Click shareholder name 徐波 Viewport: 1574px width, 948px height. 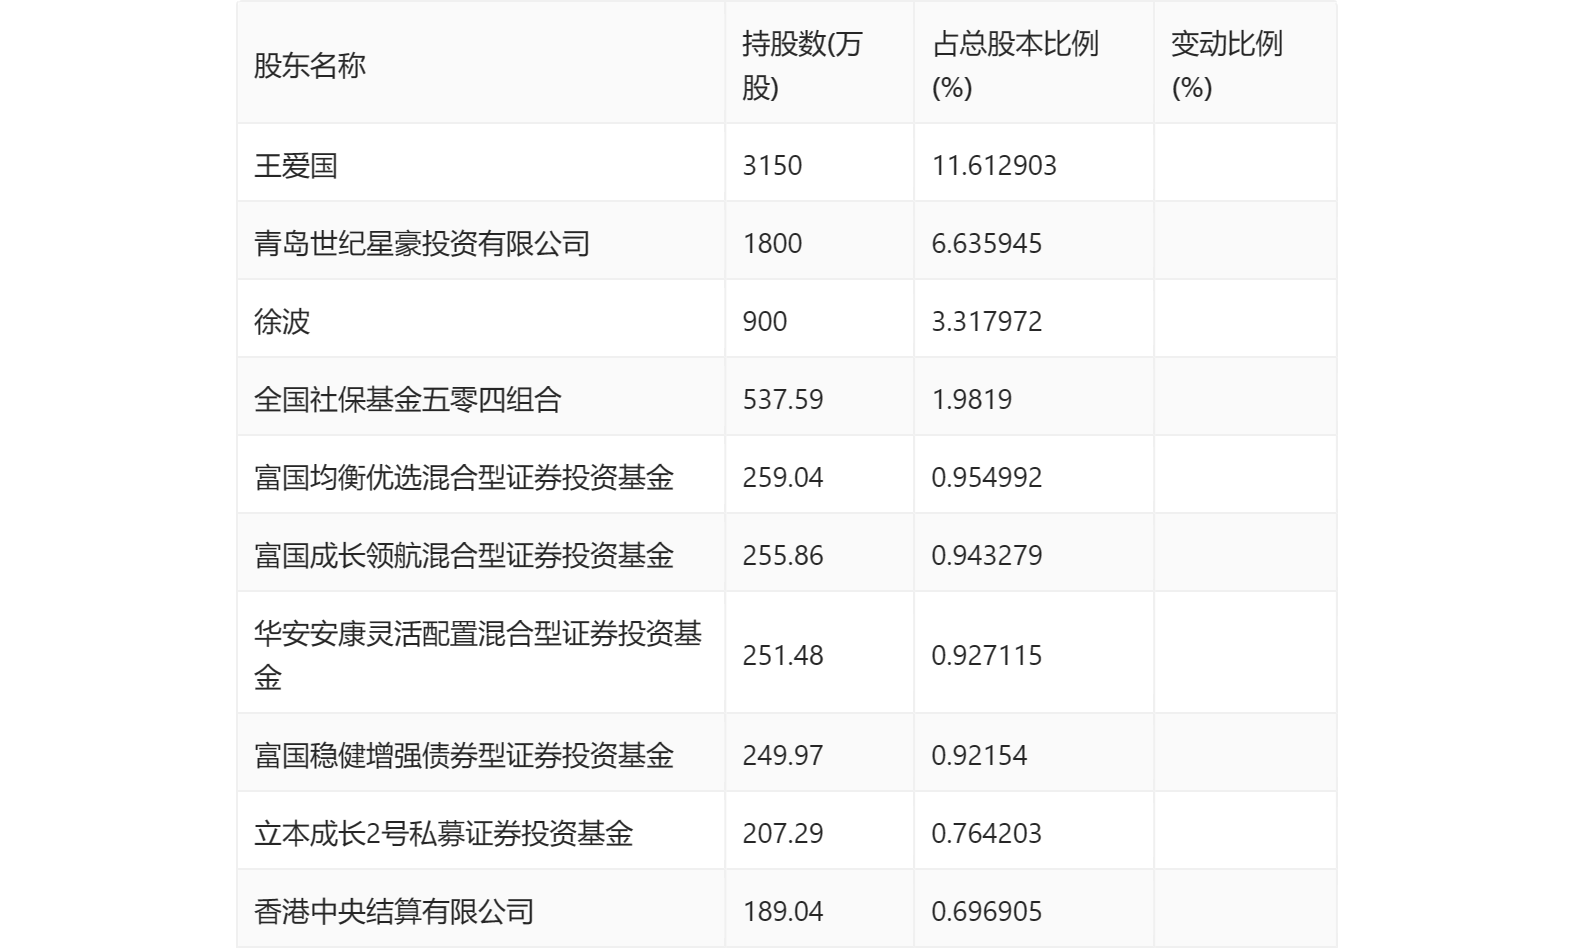click(x=282, y=321)
